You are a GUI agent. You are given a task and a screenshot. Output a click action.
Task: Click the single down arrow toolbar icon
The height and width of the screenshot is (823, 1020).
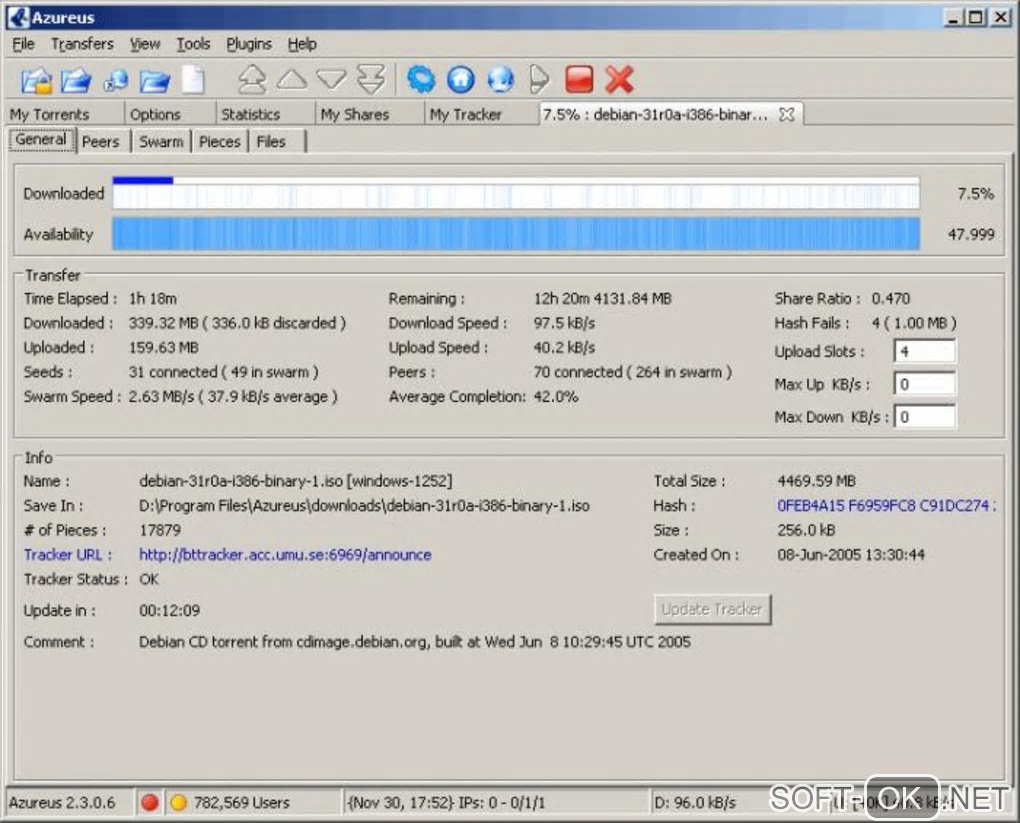(331, 79)
